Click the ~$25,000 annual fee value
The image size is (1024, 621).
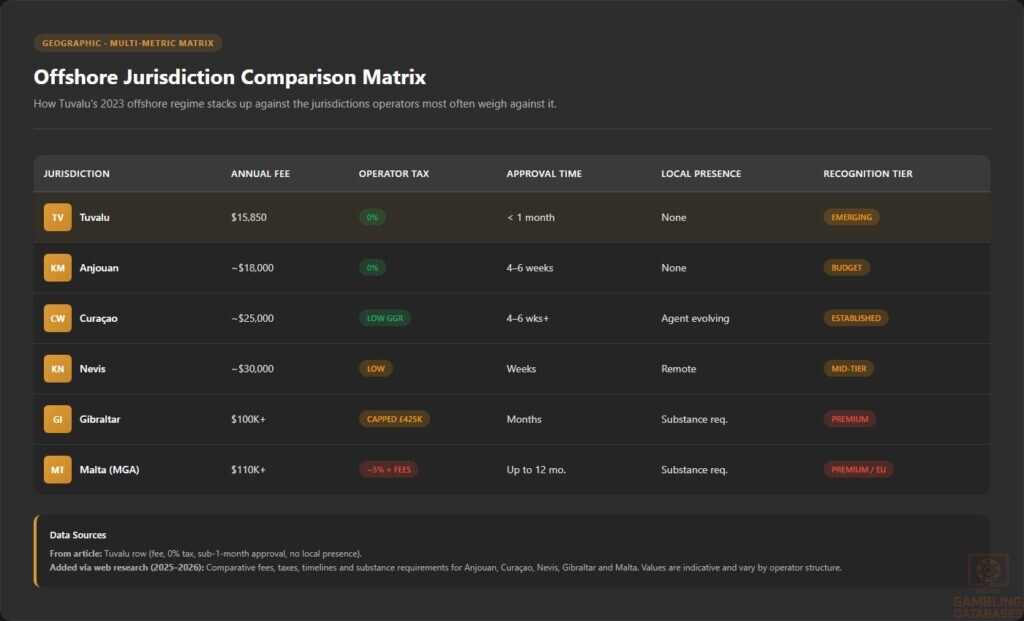point(252,318)
